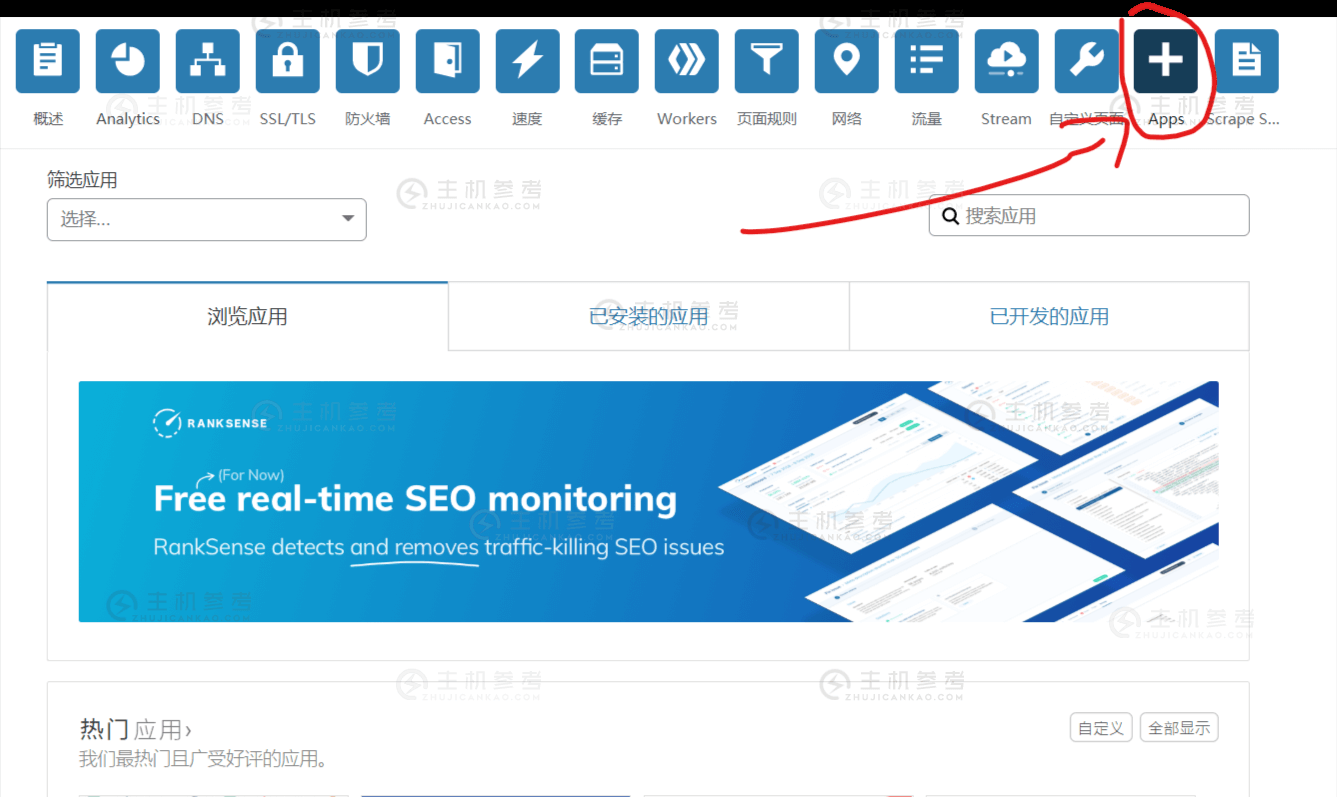The height and width of the screenshot is (797, 1337).
Task: Click the 筛选应用 label text
Action: click(x=82, y=180)
